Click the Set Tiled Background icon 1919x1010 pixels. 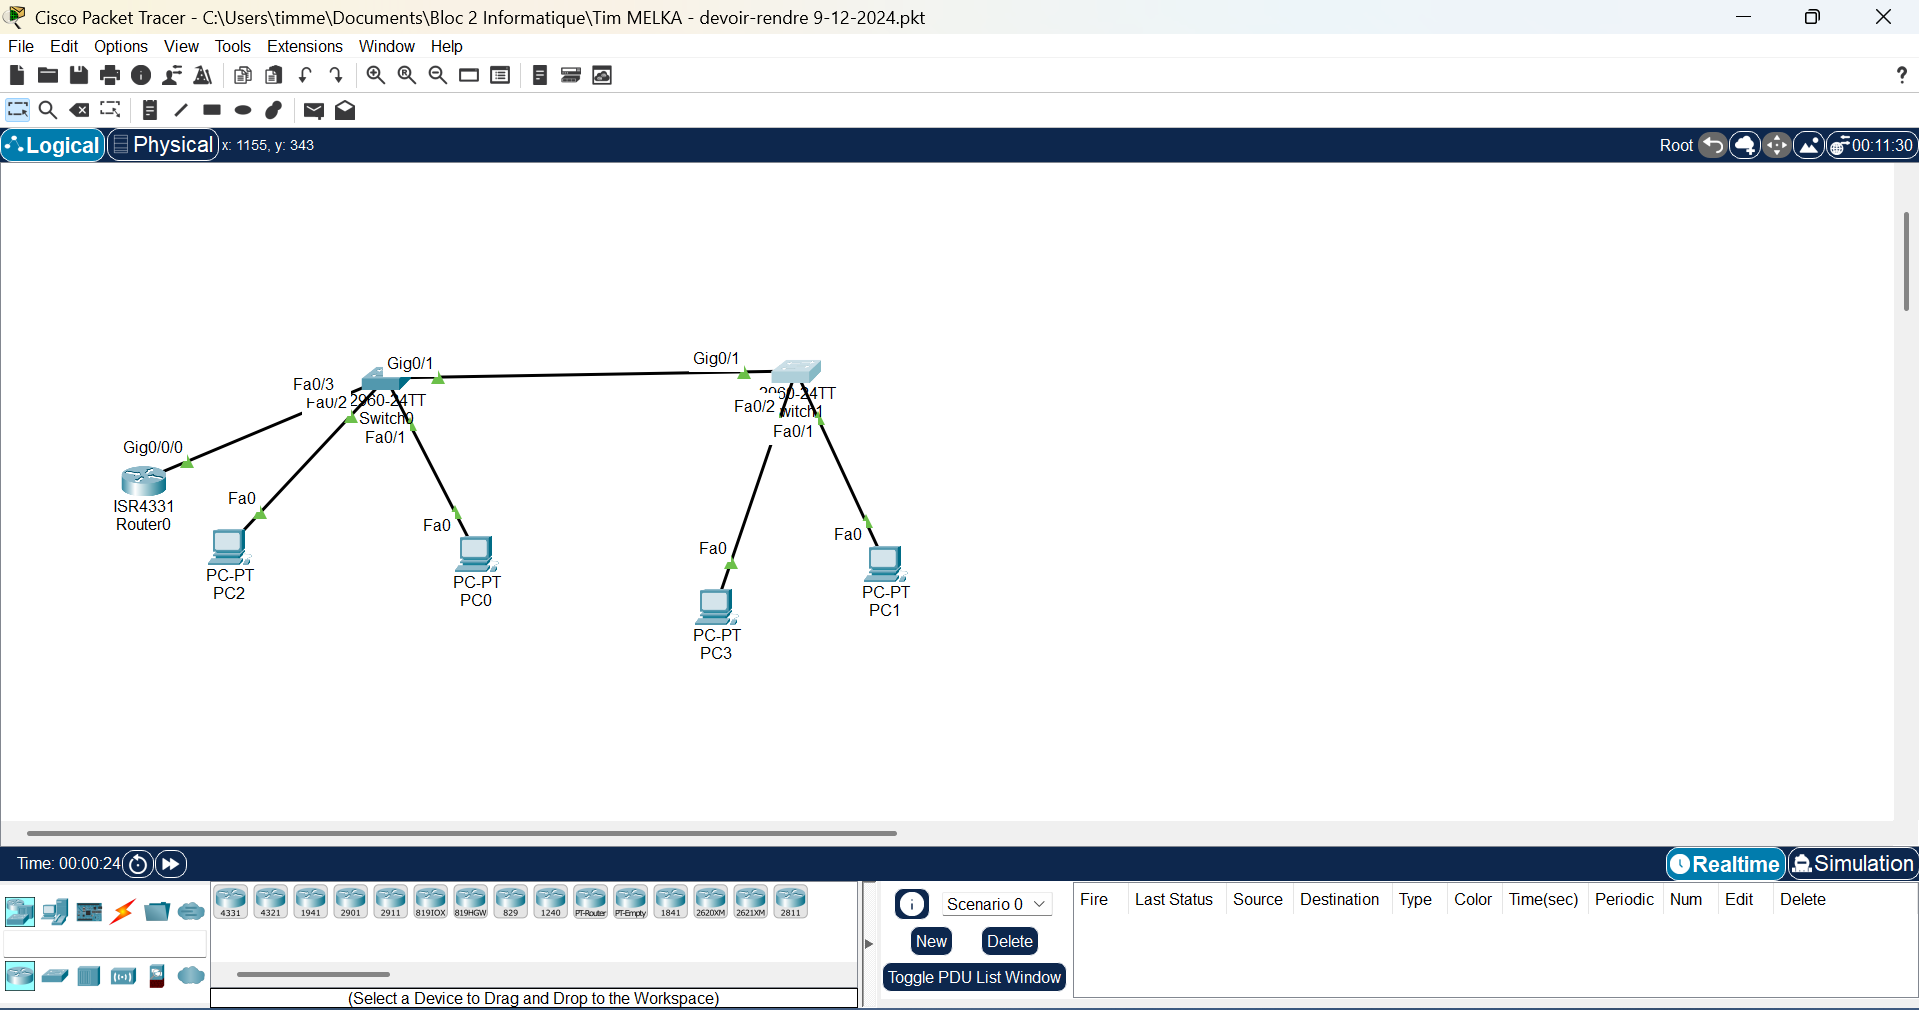click(x=1809, y=145)
